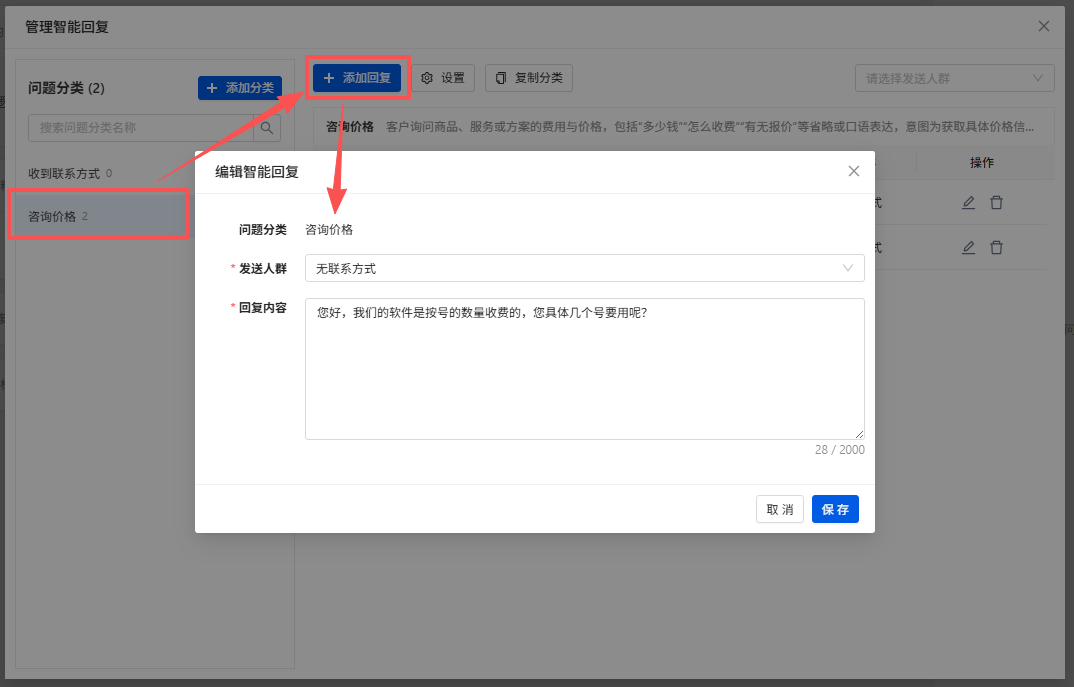
Task: Click the trash delete icon in the second table row
Action: 997,248
